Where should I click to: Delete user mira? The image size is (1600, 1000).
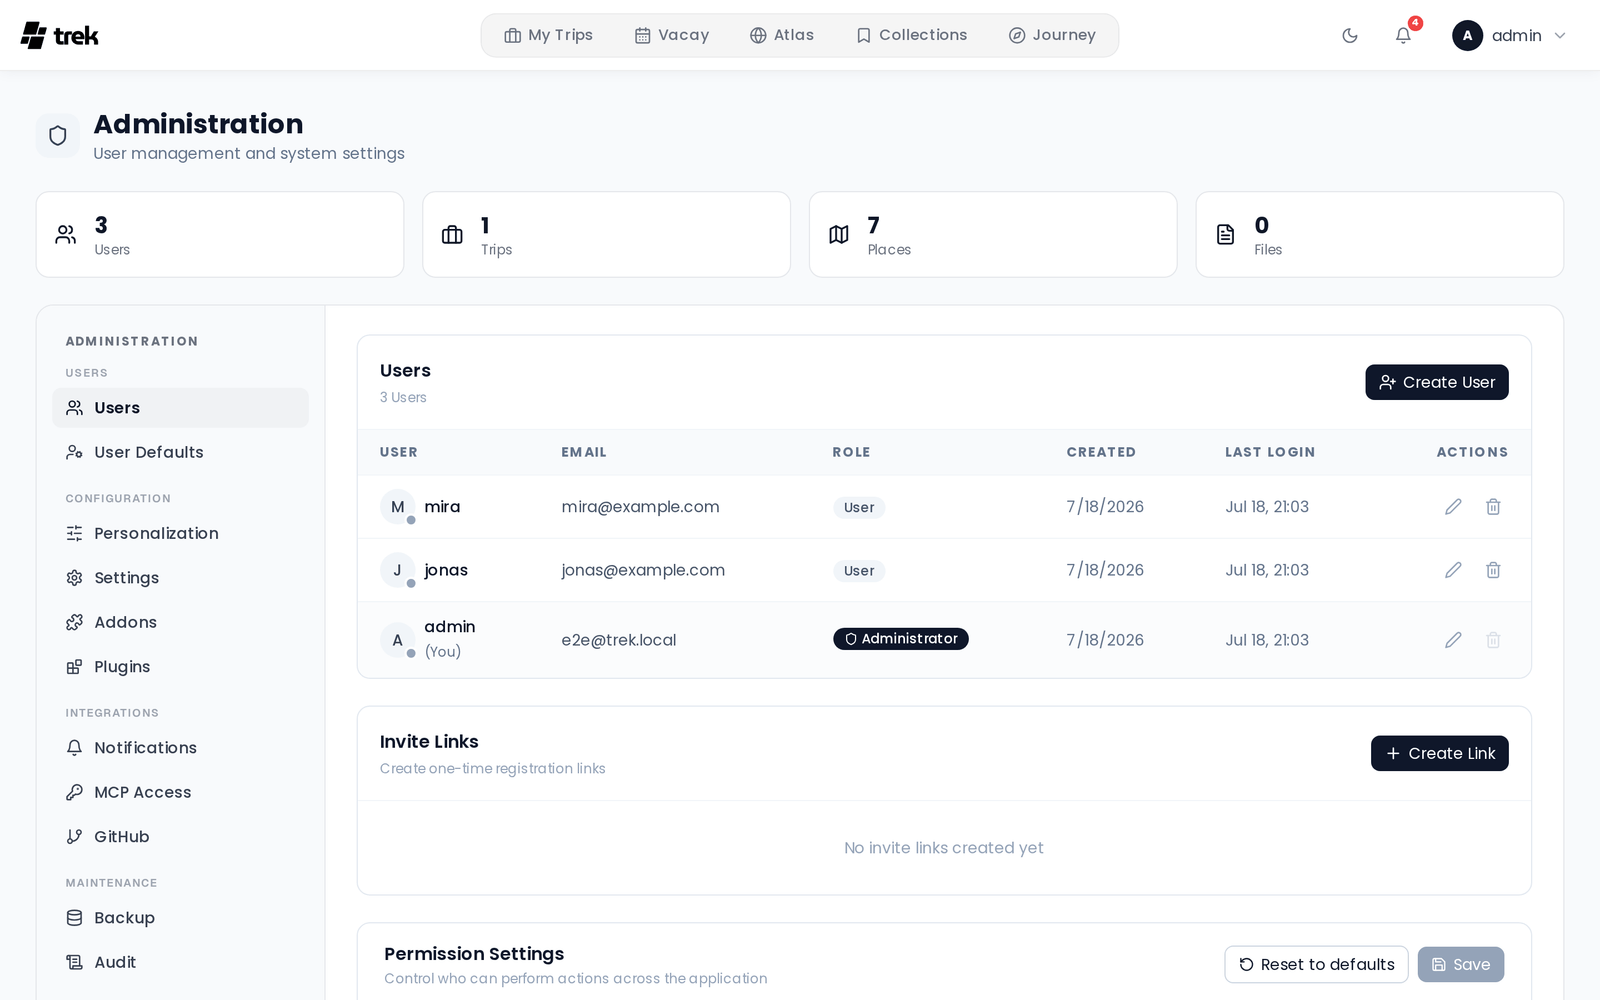coord(1493,507)
